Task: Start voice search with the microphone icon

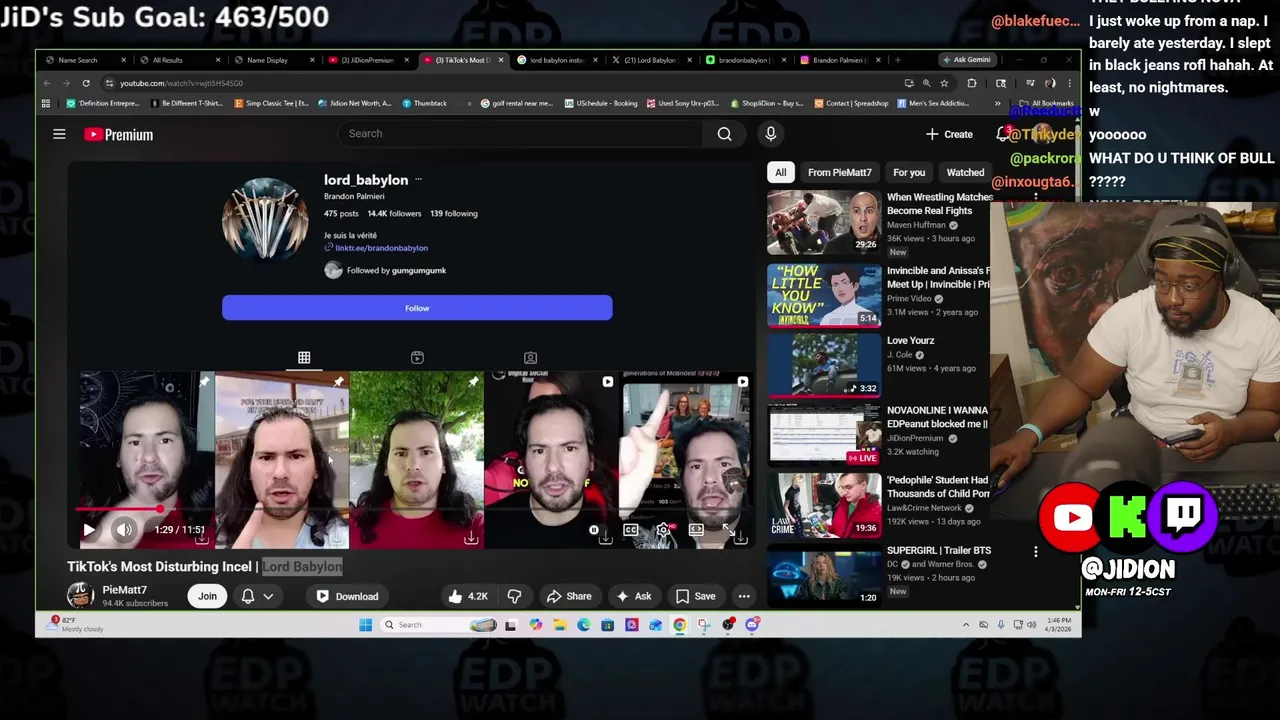Action: (770, 134)
